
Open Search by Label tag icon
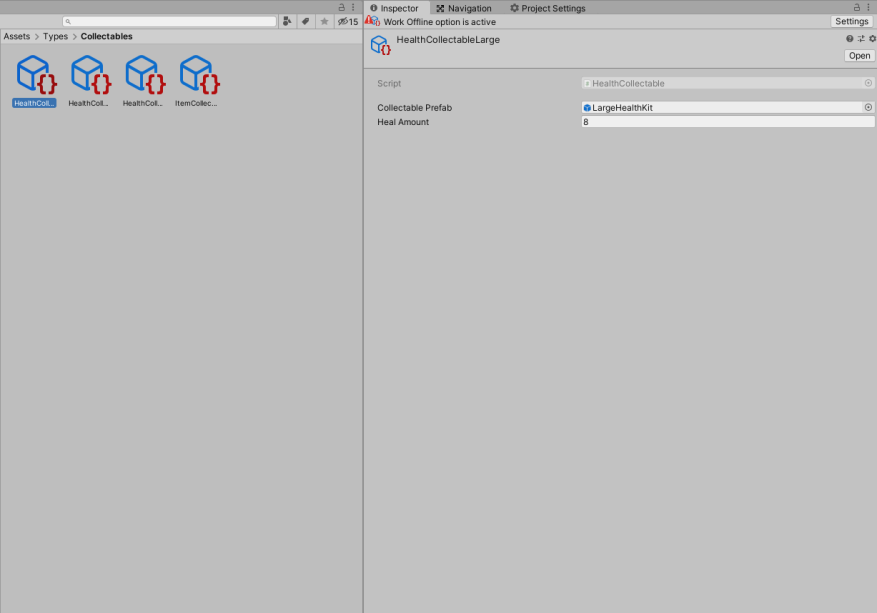[305, 21]
